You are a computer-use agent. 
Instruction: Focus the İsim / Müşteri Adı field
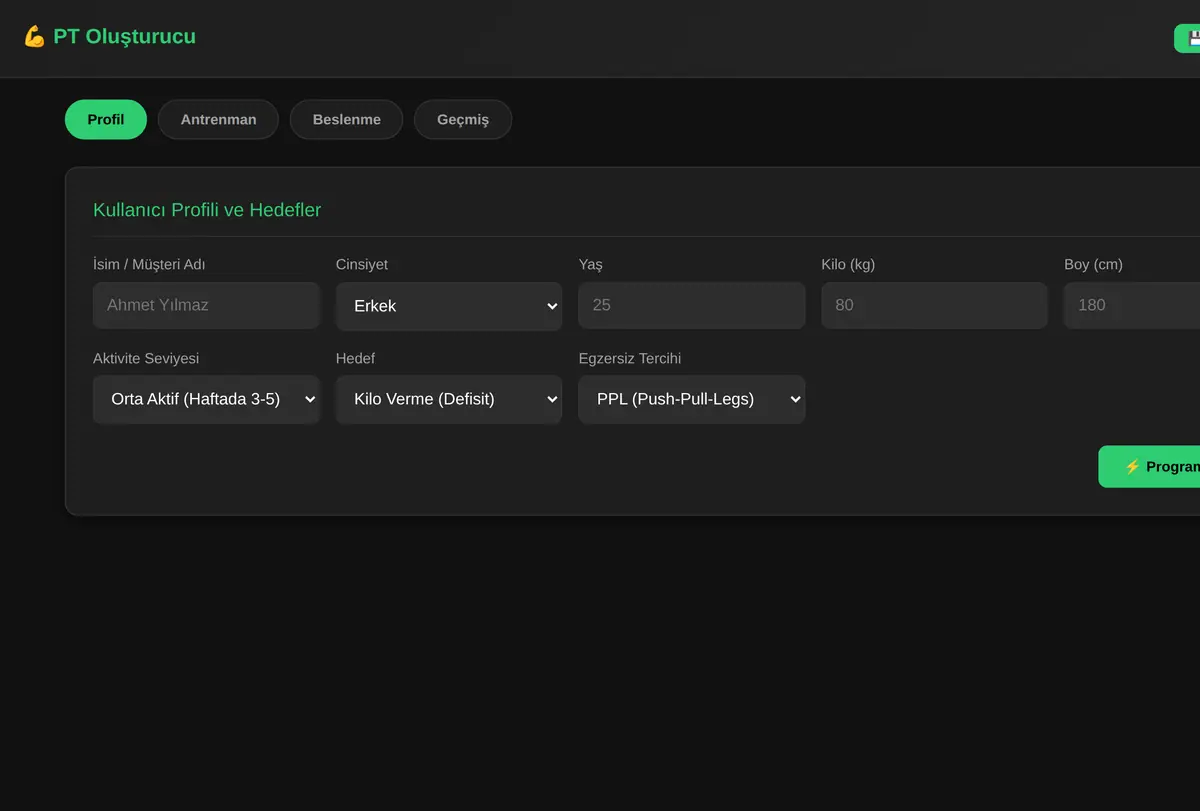click(x=206, y=305)
